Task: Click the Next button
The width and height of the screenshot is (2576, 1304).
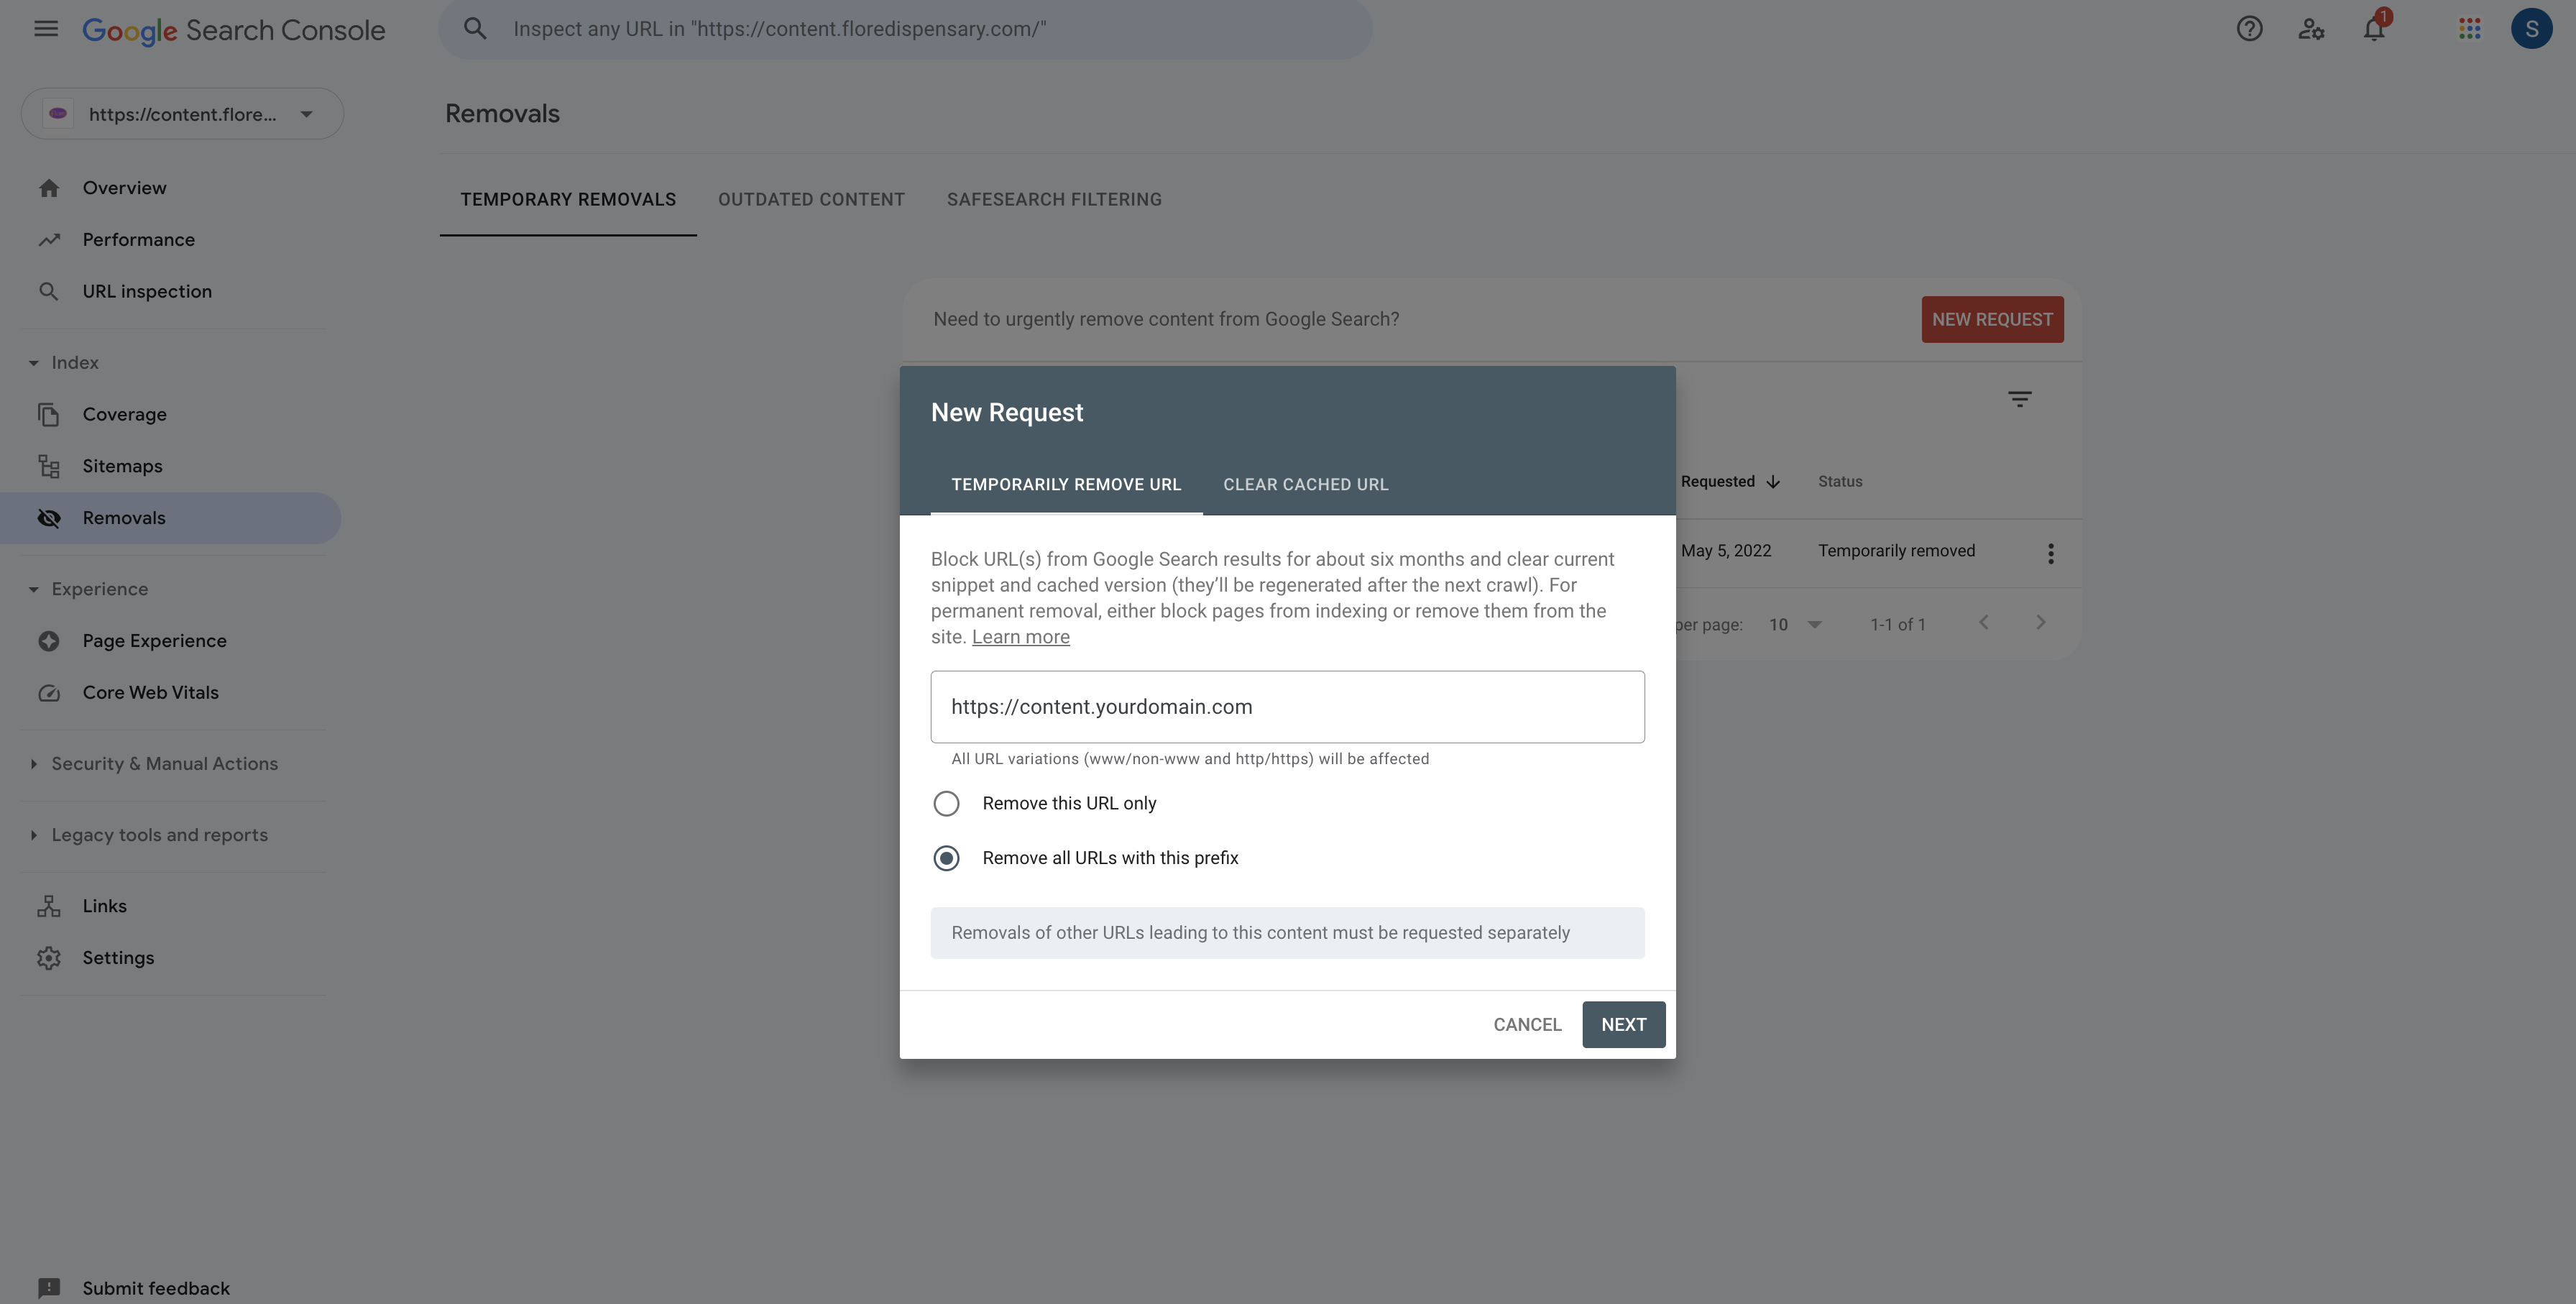Action: tap(1623, 1025)
